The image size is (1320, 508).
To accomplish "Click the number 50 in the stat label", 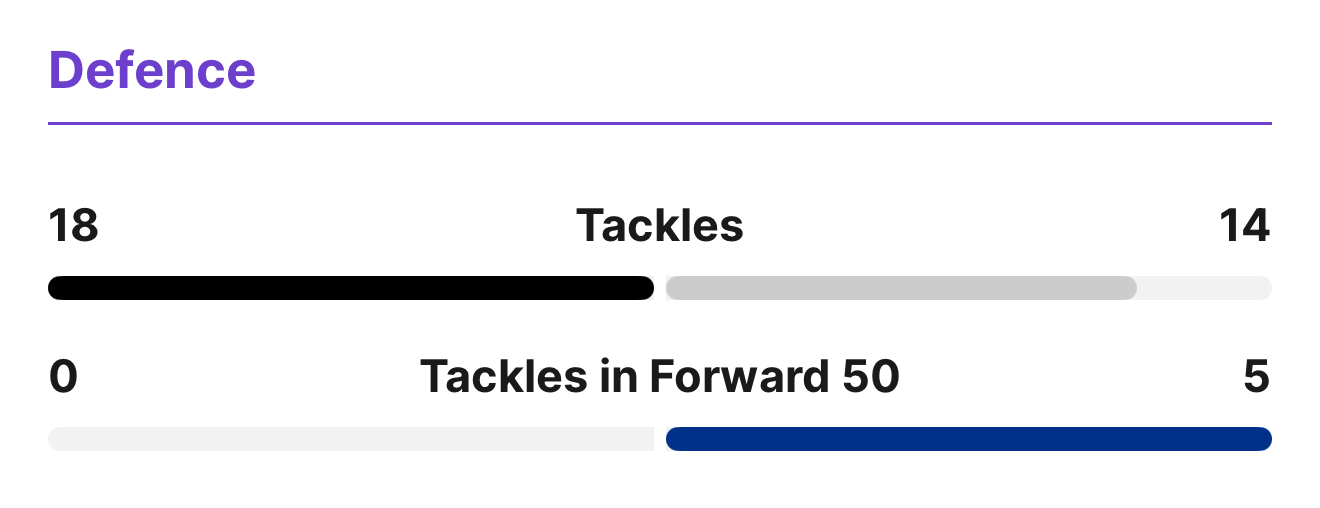I will coord(870,377).
